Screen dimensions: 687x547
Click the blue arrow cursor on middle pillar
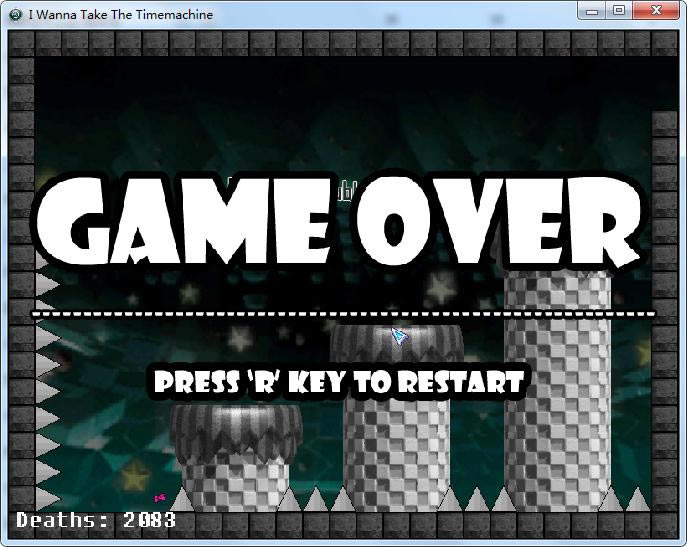tap(400, 336)
